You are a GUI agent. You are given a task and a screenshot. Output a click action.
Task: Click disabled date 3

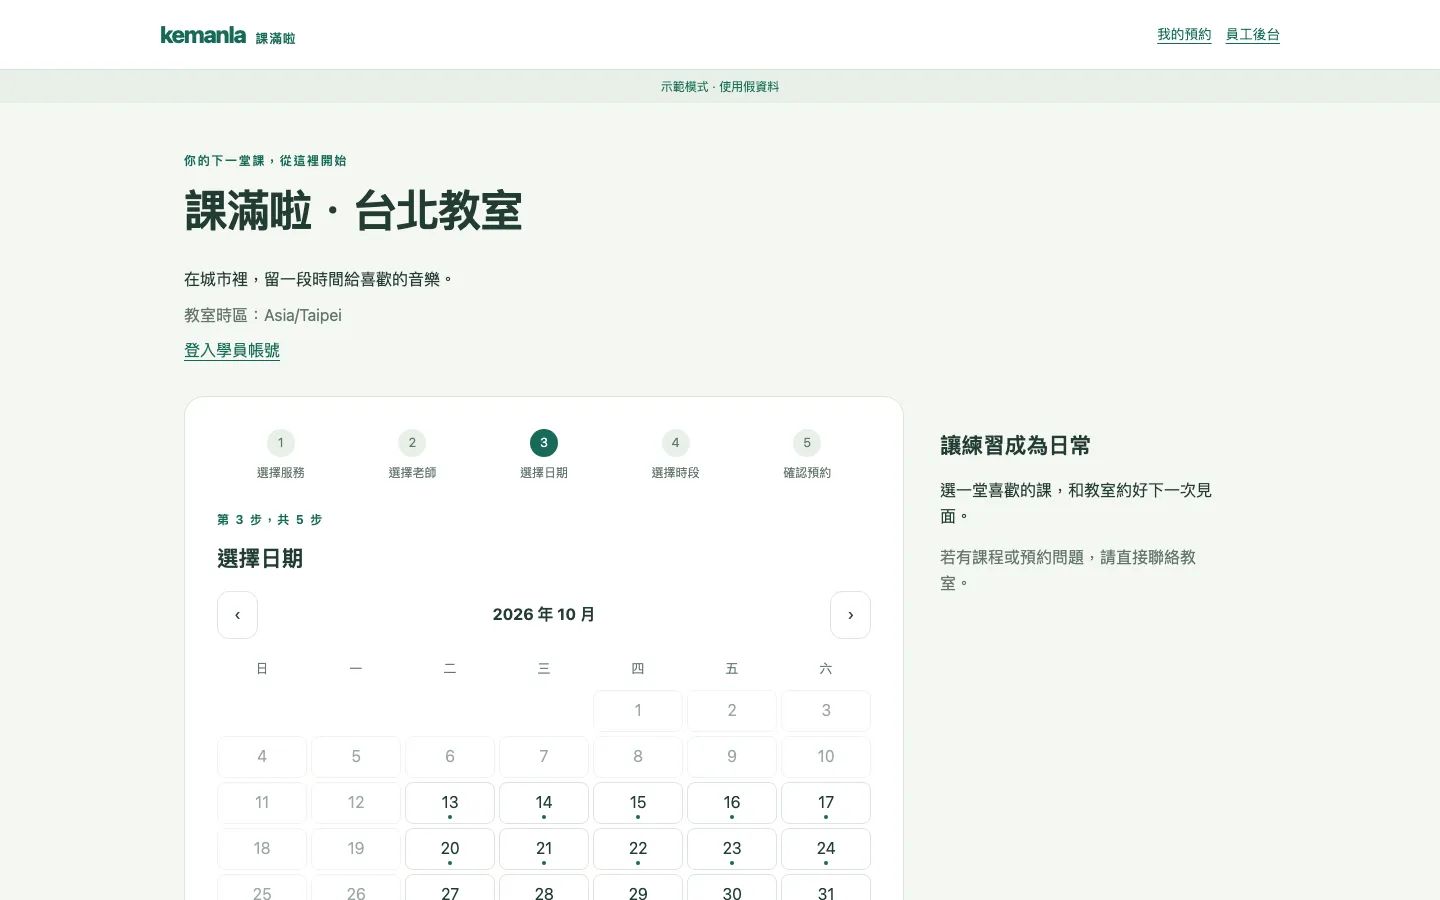[826, 711]
